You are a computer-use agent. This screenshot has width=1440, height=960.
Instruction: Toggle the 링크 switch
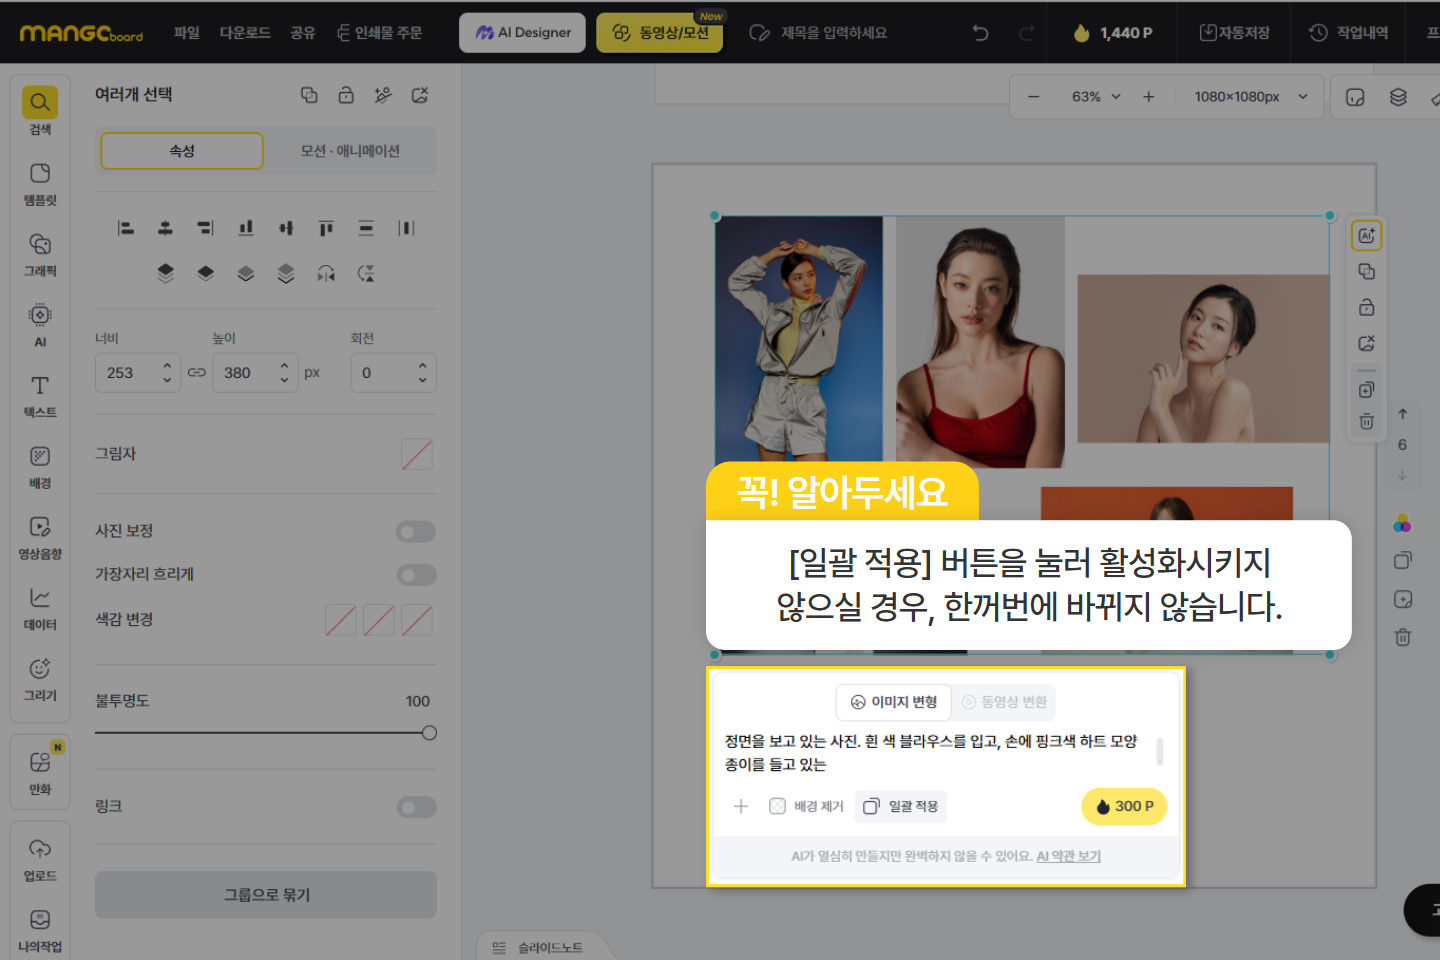[x=416, y=807]
